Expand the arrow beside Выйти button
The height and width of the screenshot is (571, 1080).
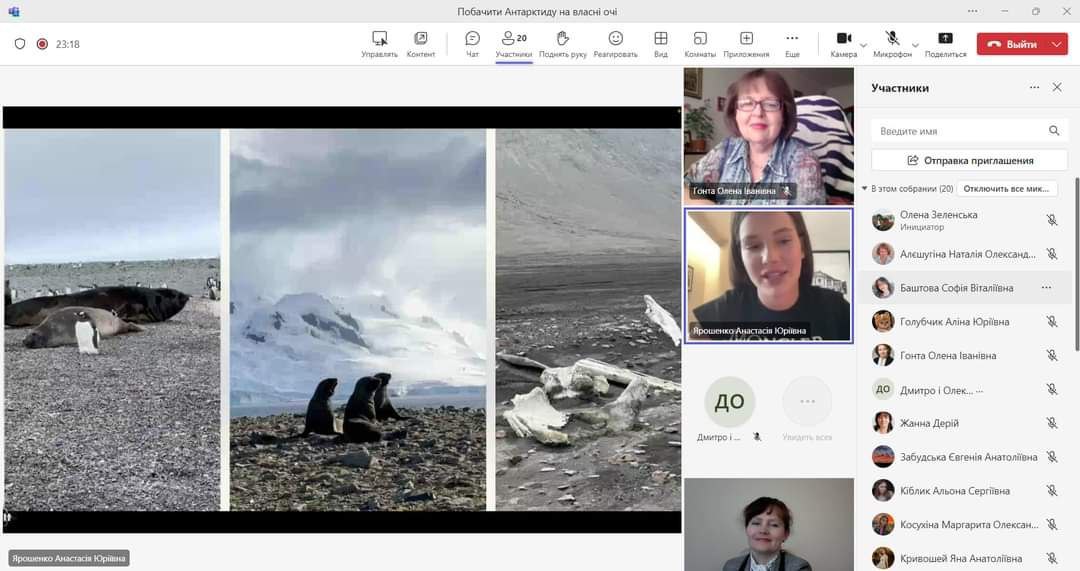1057,44
